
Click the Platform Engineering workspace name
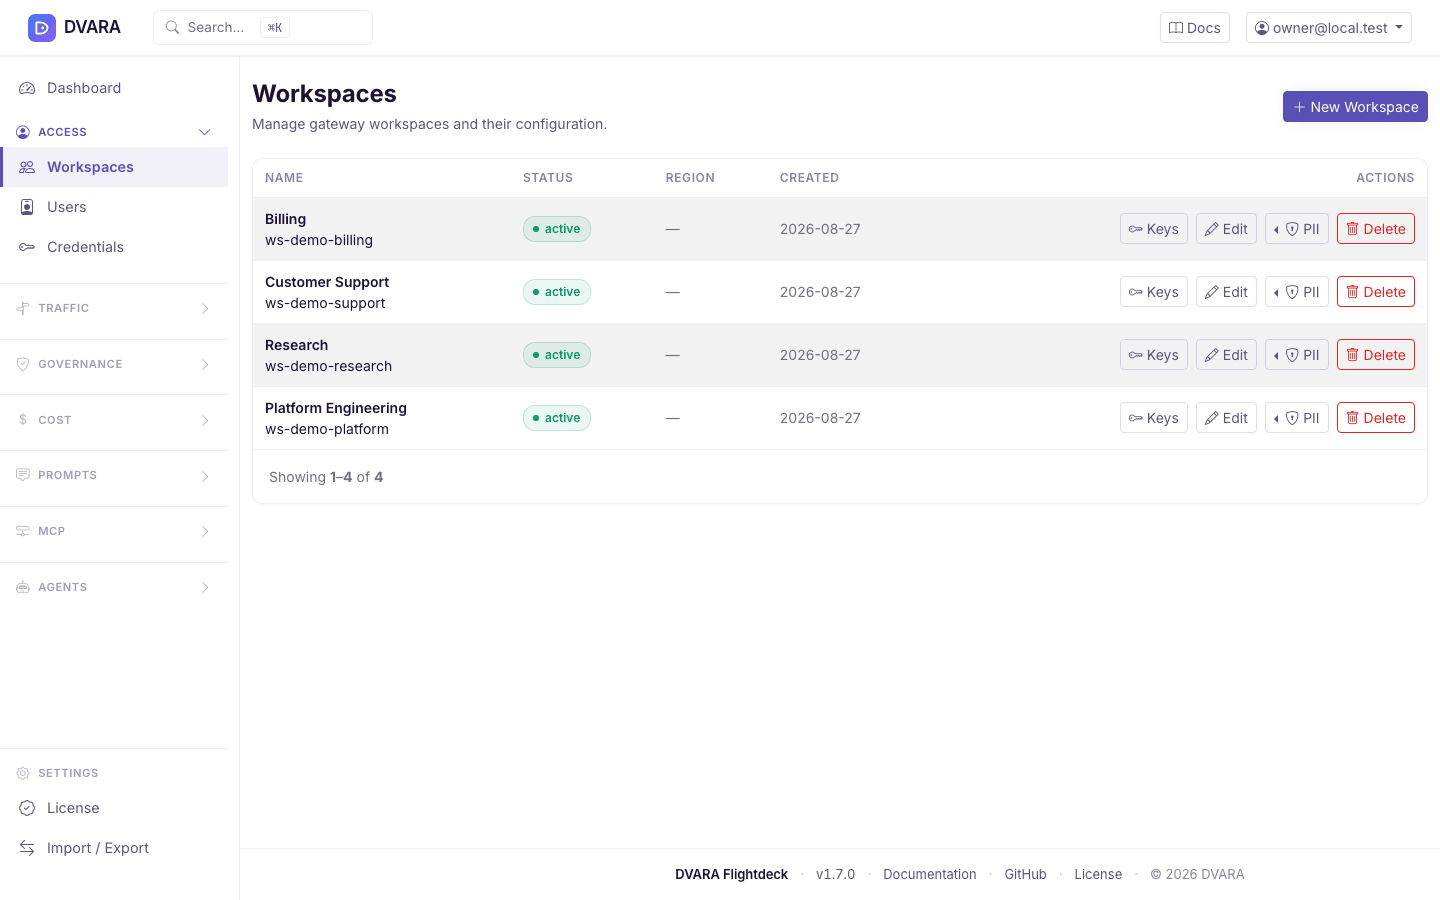tap(336, 408)
